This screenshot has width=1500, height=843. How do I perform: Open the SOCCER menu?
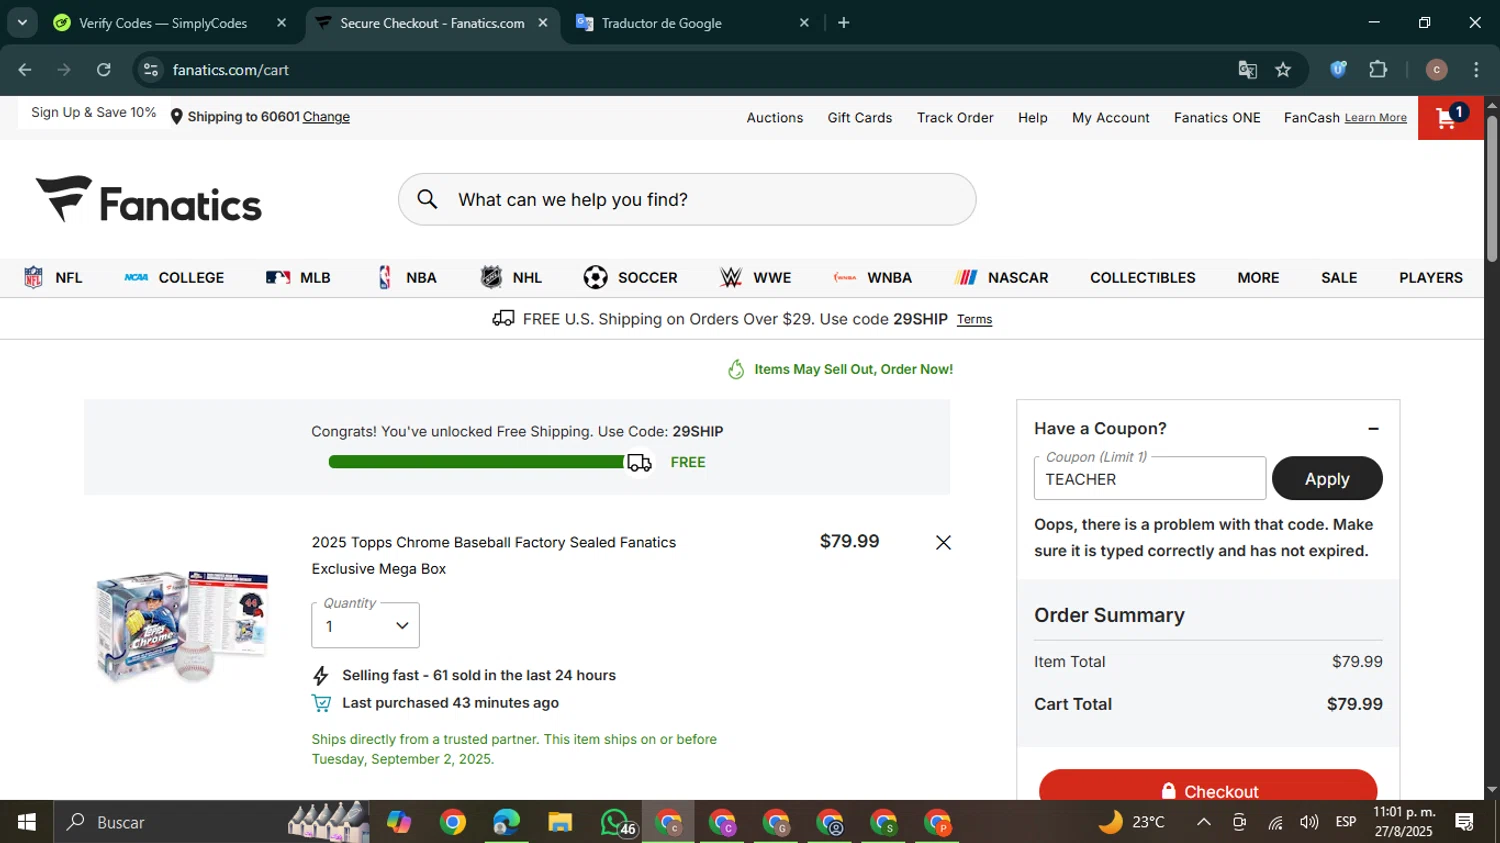[630, 278]
